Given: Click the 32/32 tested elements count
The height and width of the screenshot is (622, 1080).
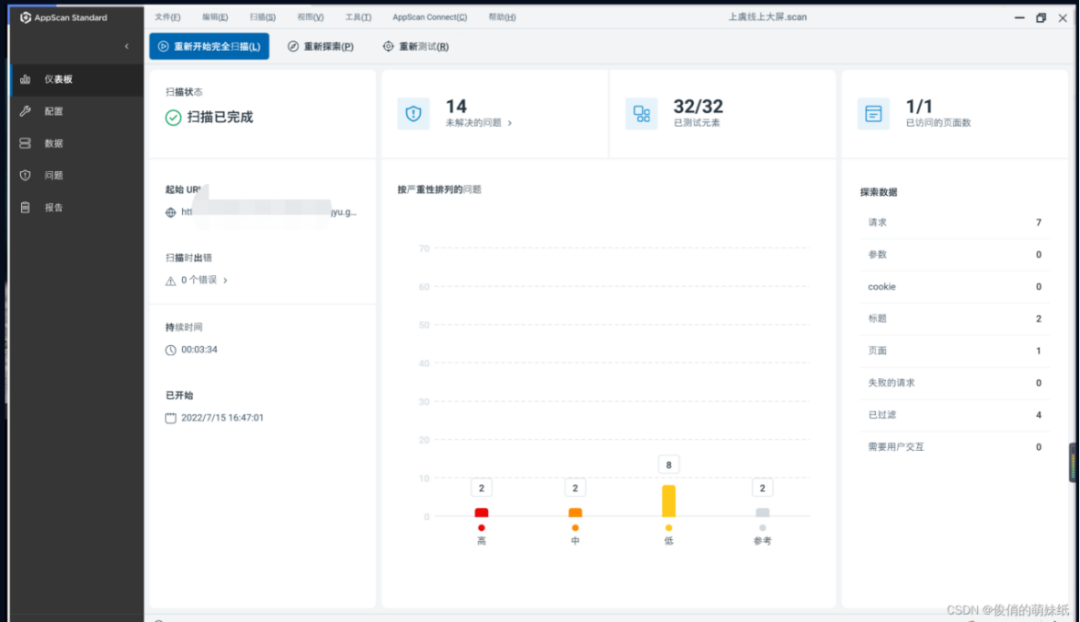Looking at the screenshot, I should click(x=698, y=106).
